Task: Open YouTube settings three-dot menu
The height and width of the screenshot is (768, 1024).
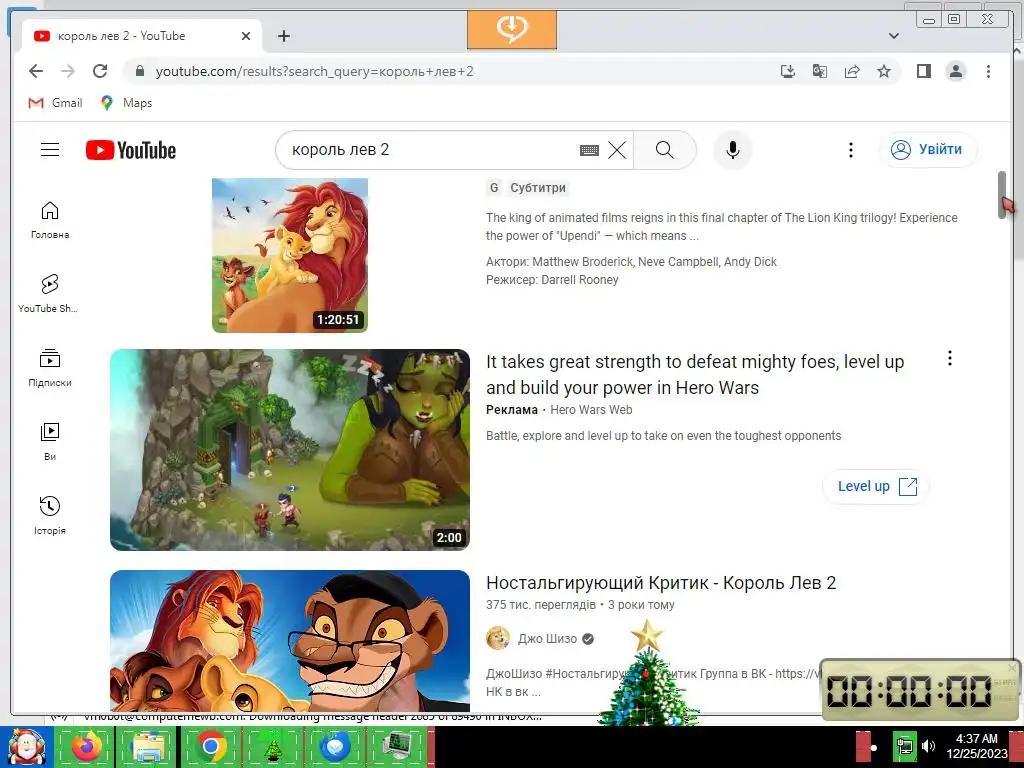Action: click(850, 150)
